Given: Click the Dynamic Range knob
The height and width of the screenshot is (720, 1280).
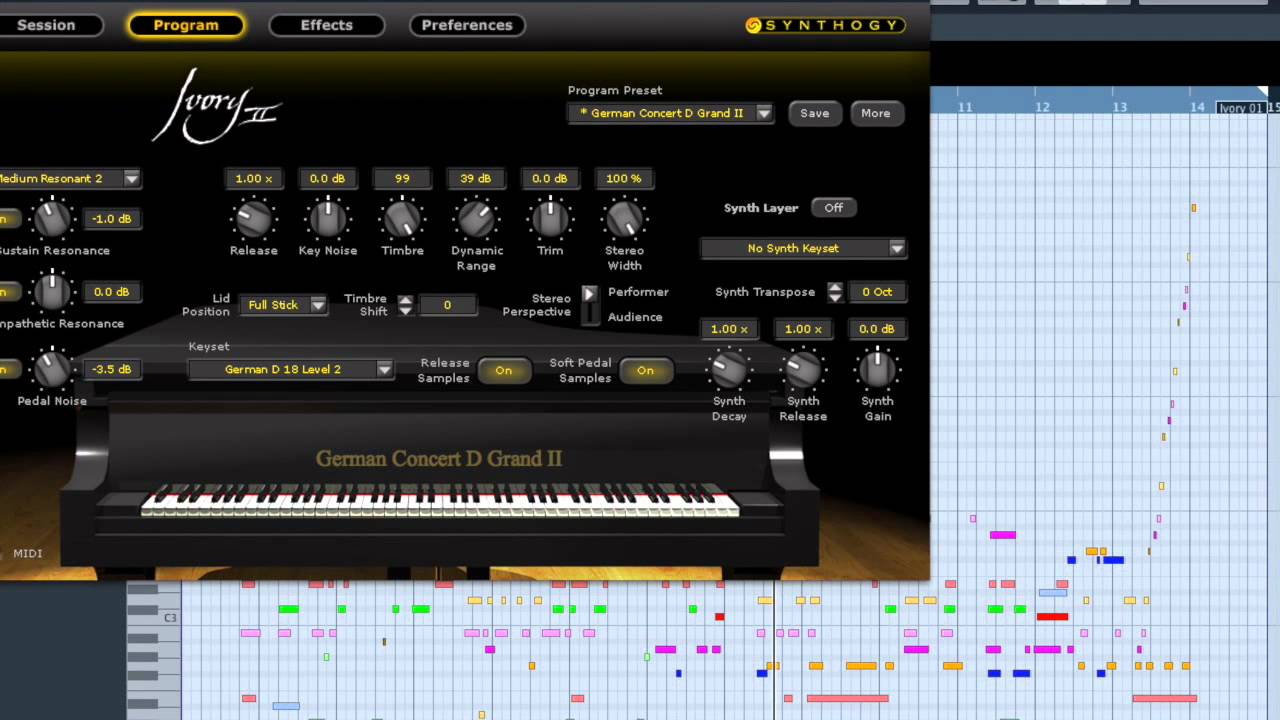Looking at the screenshot, I should tap(476, 219).
